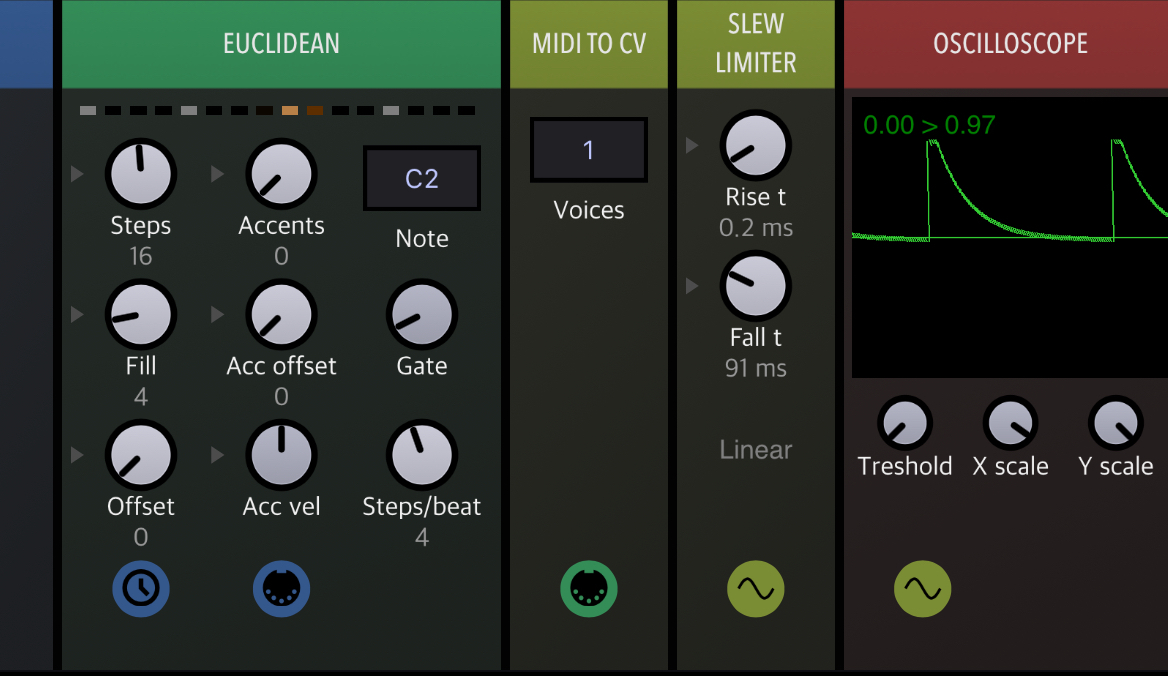Click the SLEW LIMITER module header
The width and height of the screenshot is (1168, 676).
[x=755, y=44]
